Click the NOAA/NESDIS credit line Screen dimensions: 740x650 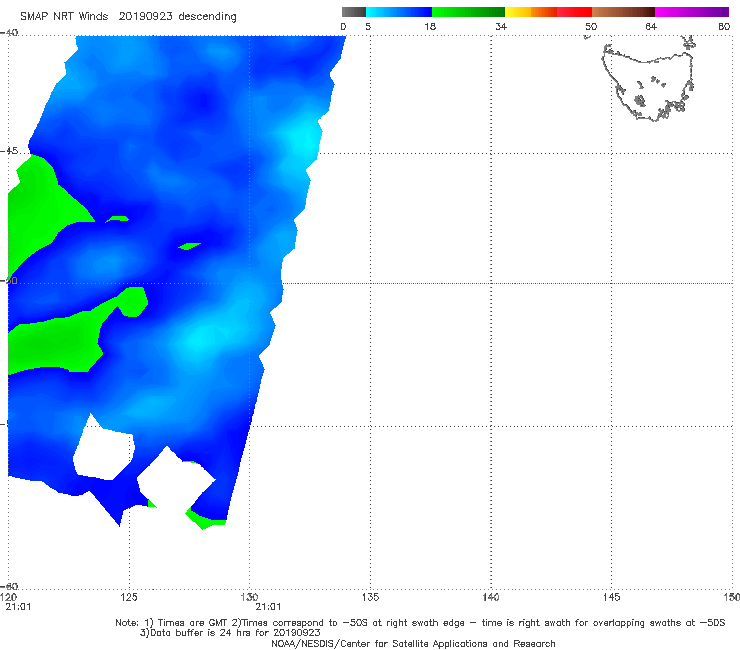[x=413, y=643]
